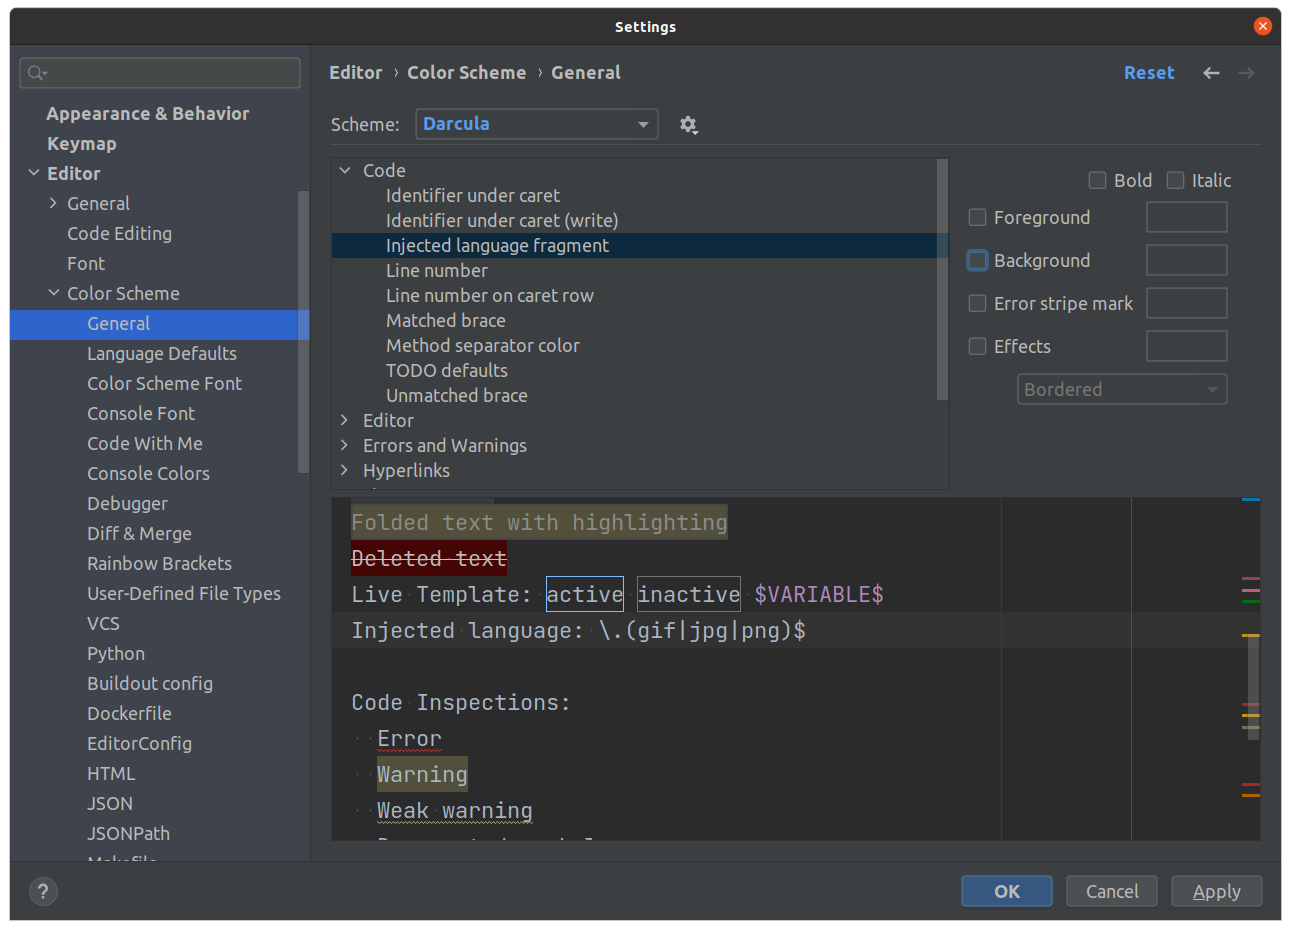Screen dimensions: 1291x930
Task: Expand the Errors and Warnings node
Action: 345,446
